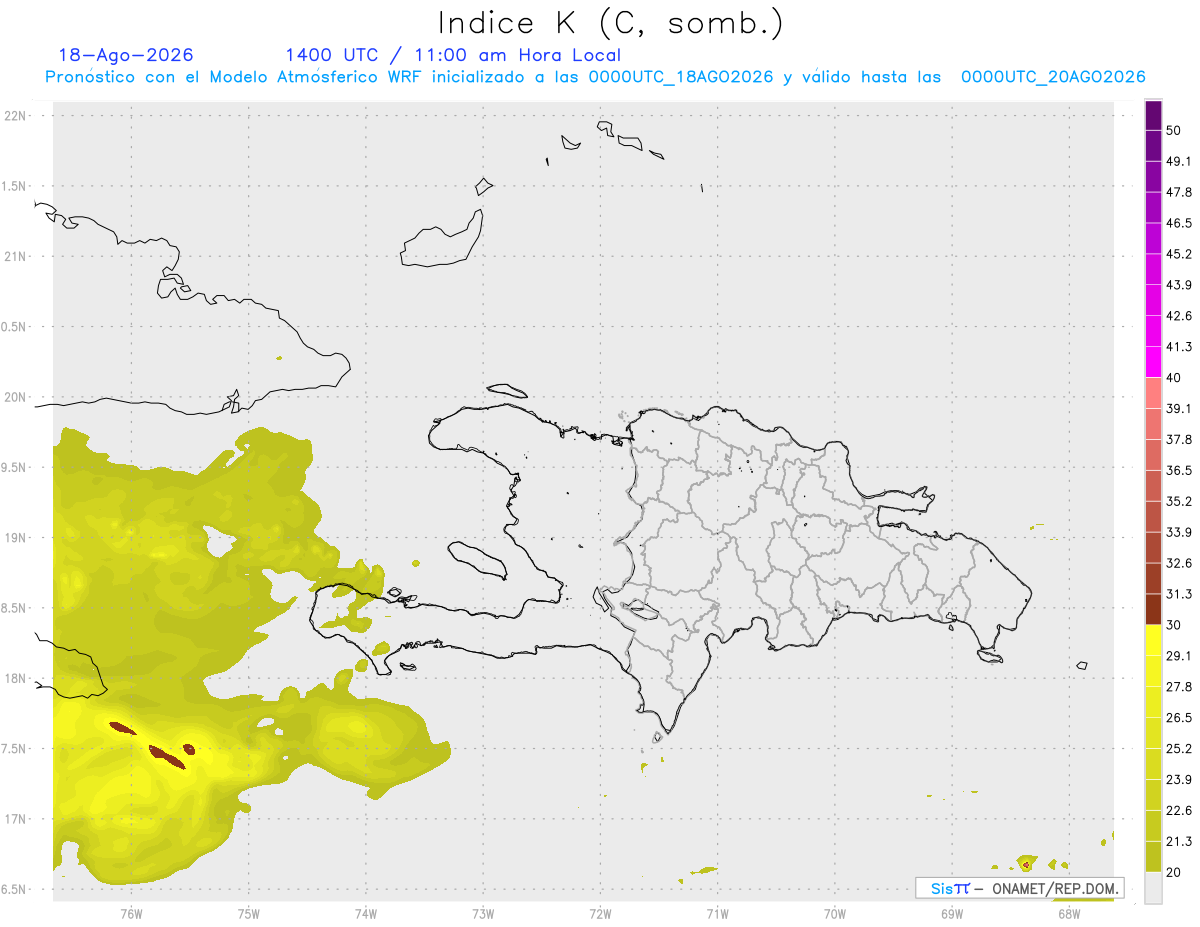Viewport: 1200px width, 927px height.
Task: Click the colorbar value '23.9'
Action: (1179, 780)
